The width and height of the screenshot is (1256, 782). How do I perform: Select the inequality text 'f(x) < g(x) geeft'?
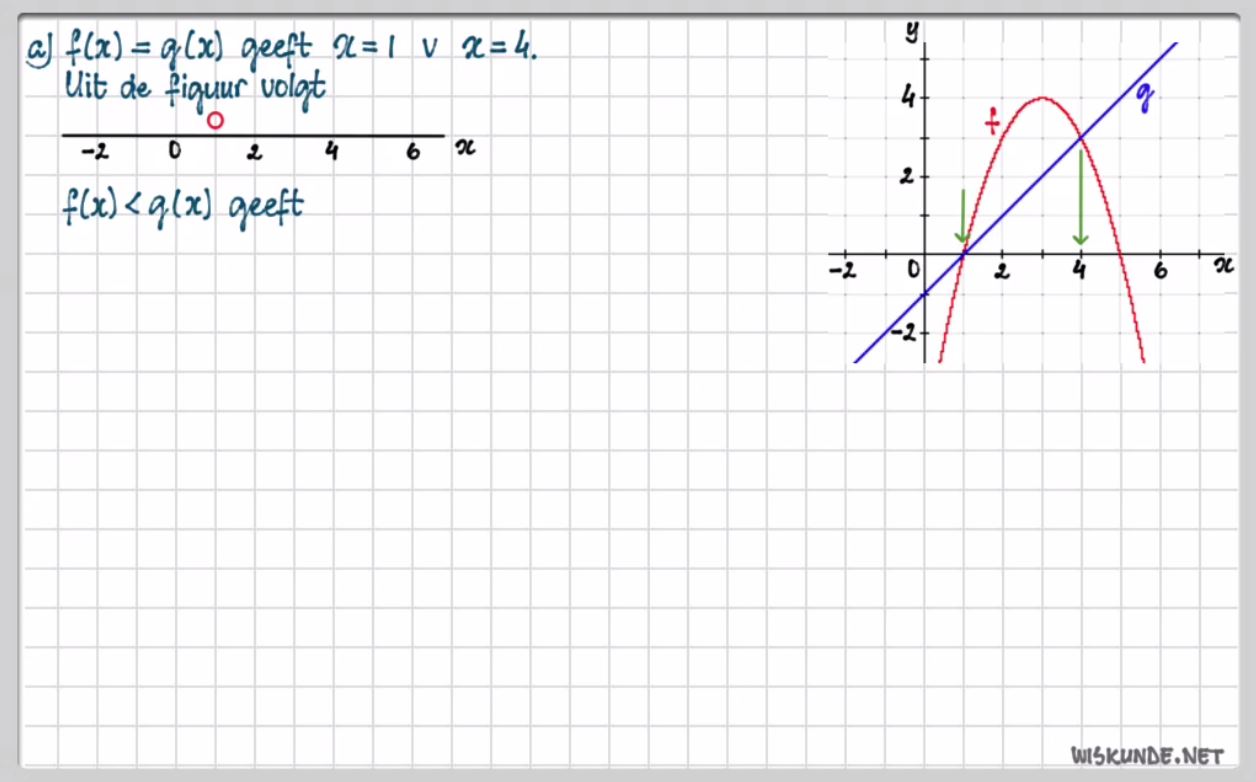pos(183,208)
